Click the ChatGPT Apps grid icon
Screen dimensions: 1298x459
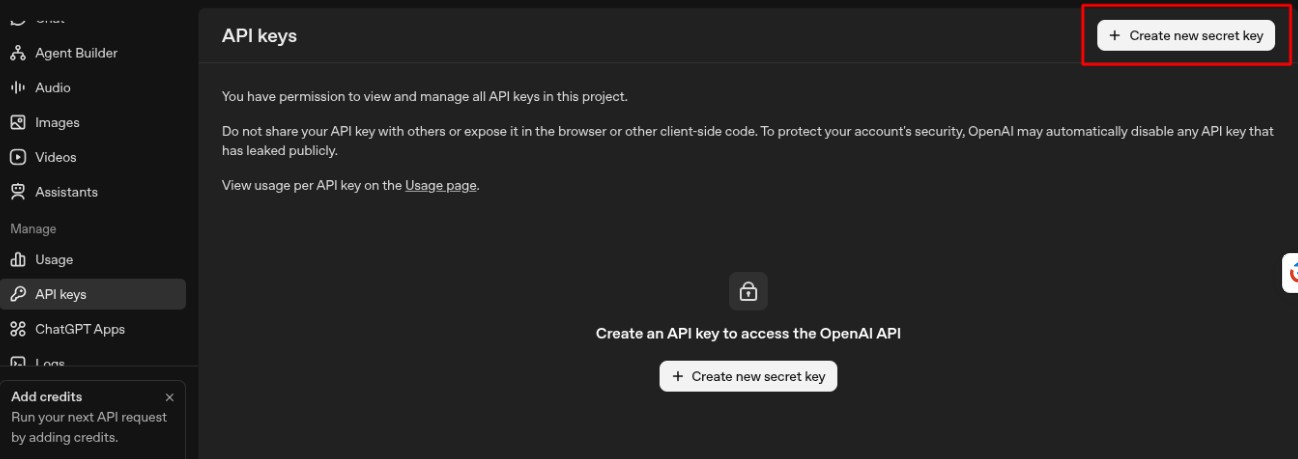coord(17,329)
